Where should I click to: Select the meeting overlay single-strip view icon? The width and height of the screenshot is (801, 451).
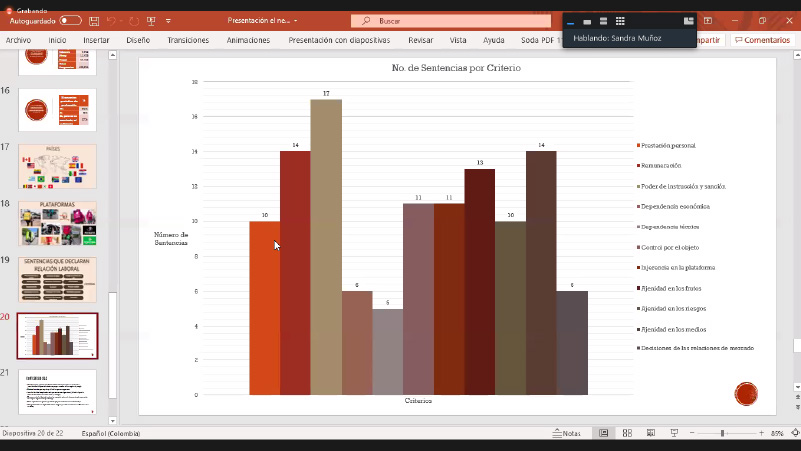(587, 21)
